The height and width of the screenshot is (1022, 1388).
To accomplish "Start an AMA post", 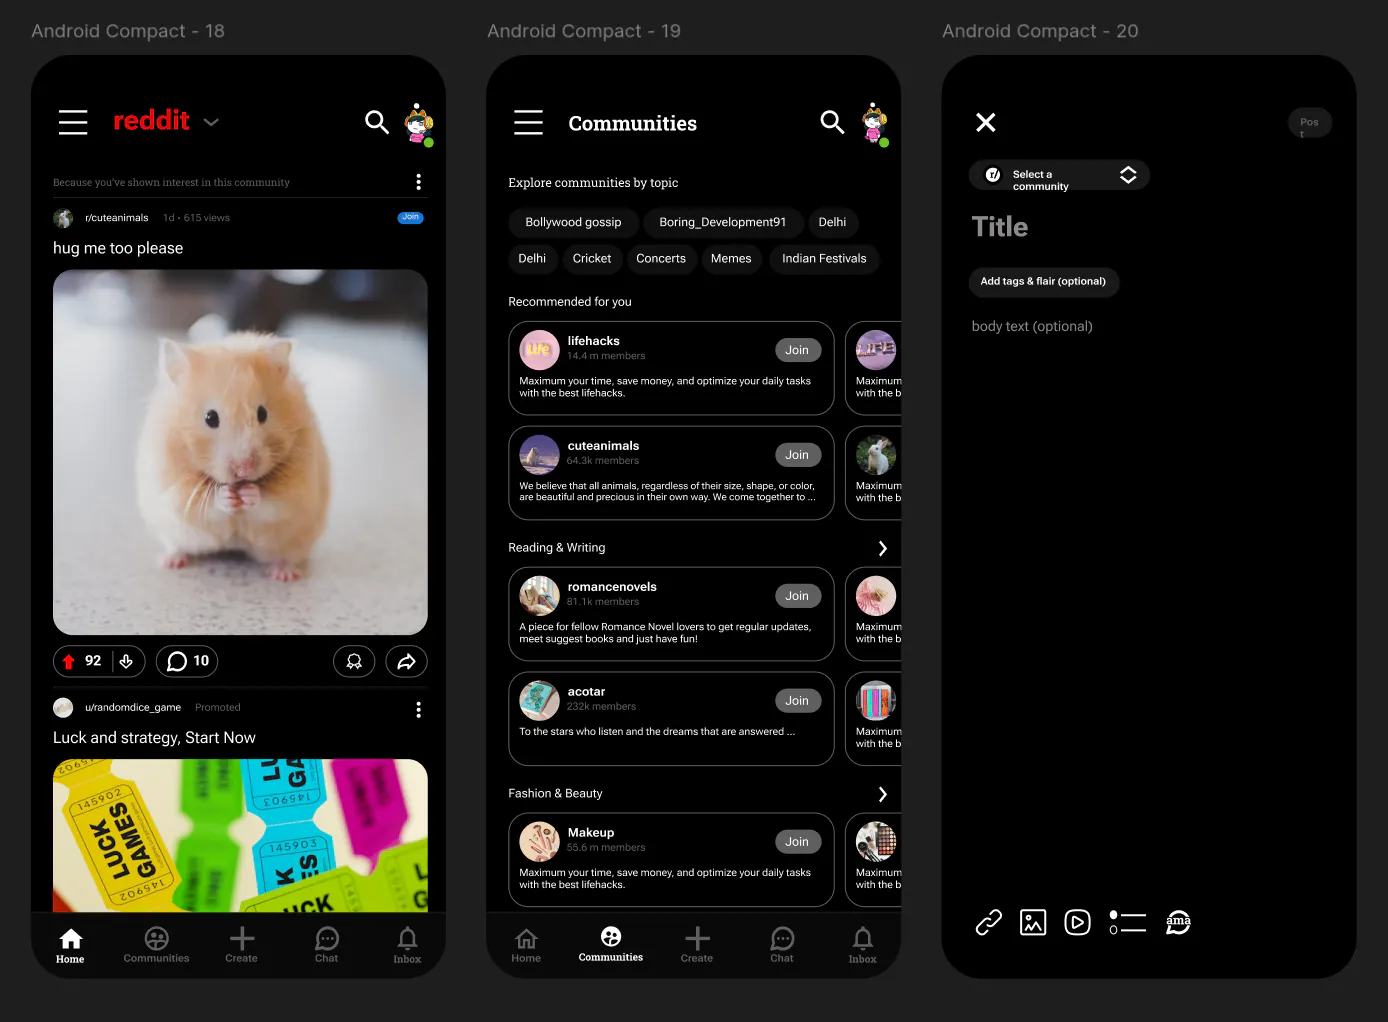I will click(1178, 922).
